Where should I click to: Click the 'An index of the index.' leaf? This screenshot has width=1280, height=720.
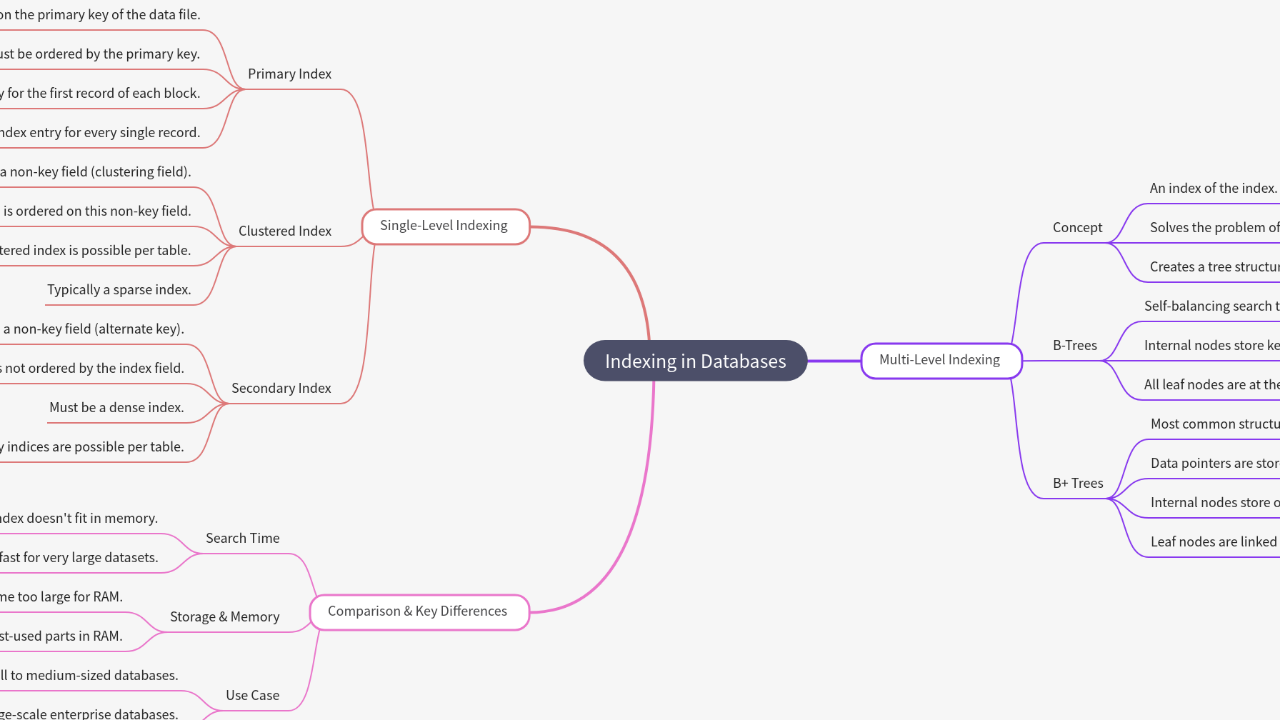click(1213, 188)
